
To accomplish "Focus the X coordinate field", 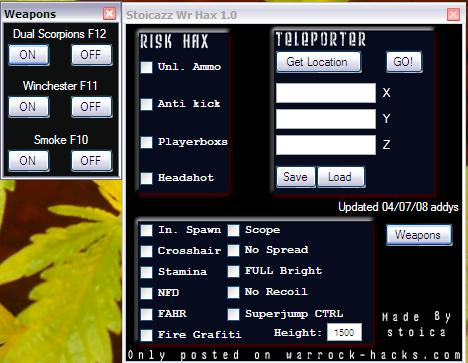I will click(326, 93).
